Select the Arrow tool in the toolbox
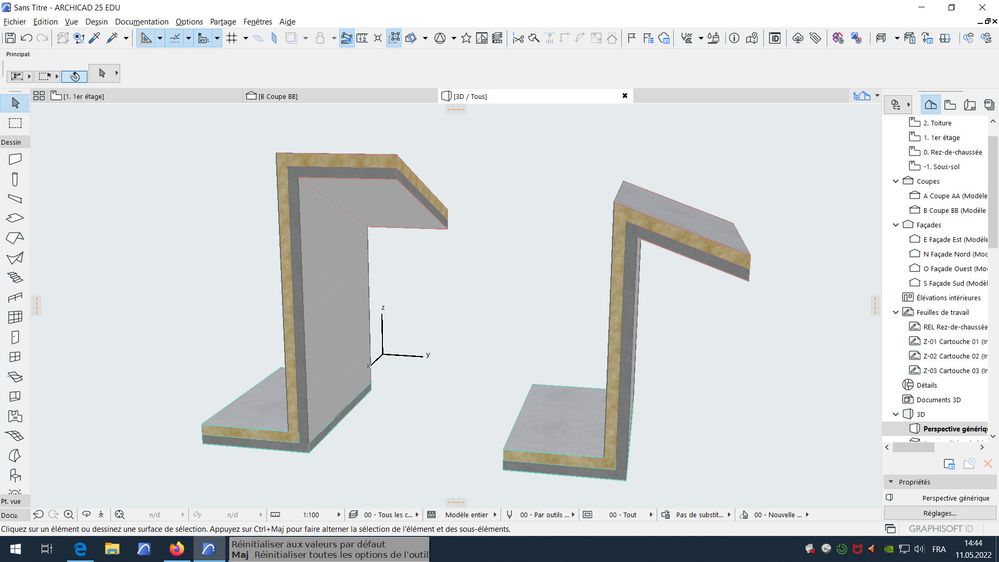 tap(15, 103)
